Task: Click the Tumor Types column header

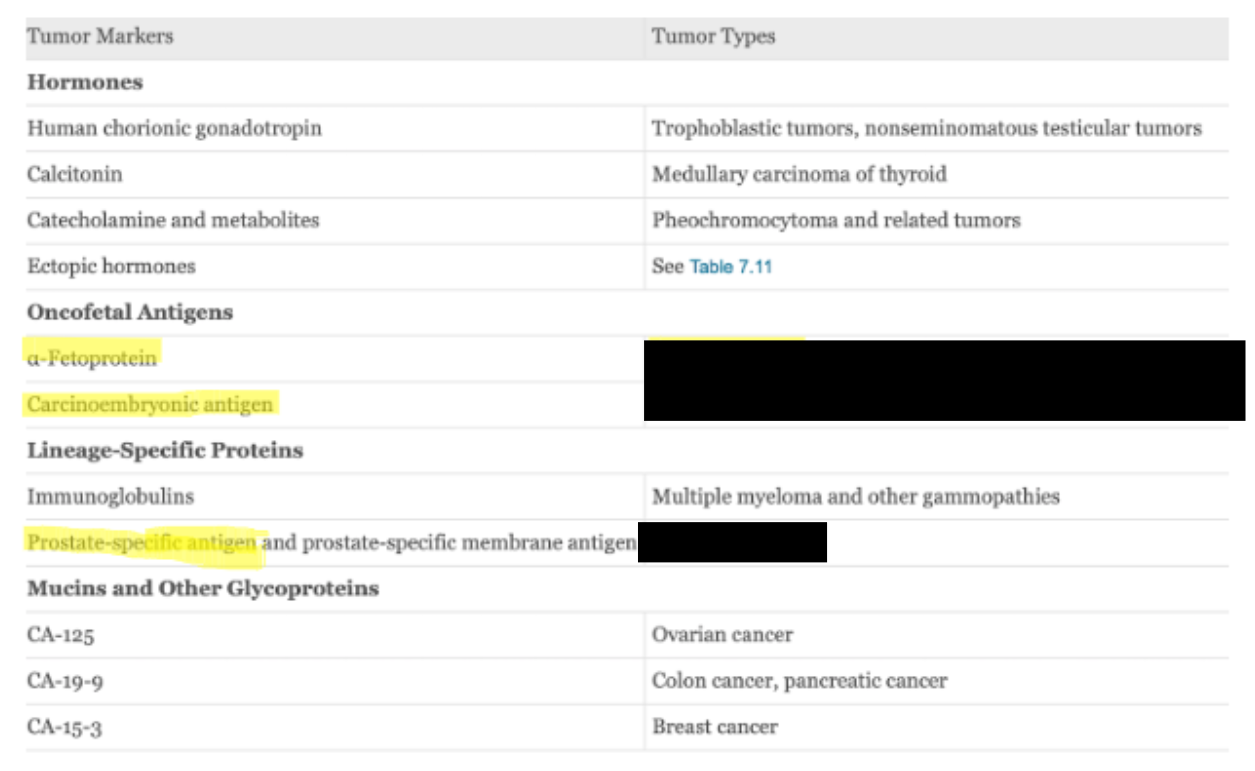Action: click(714, 37)
